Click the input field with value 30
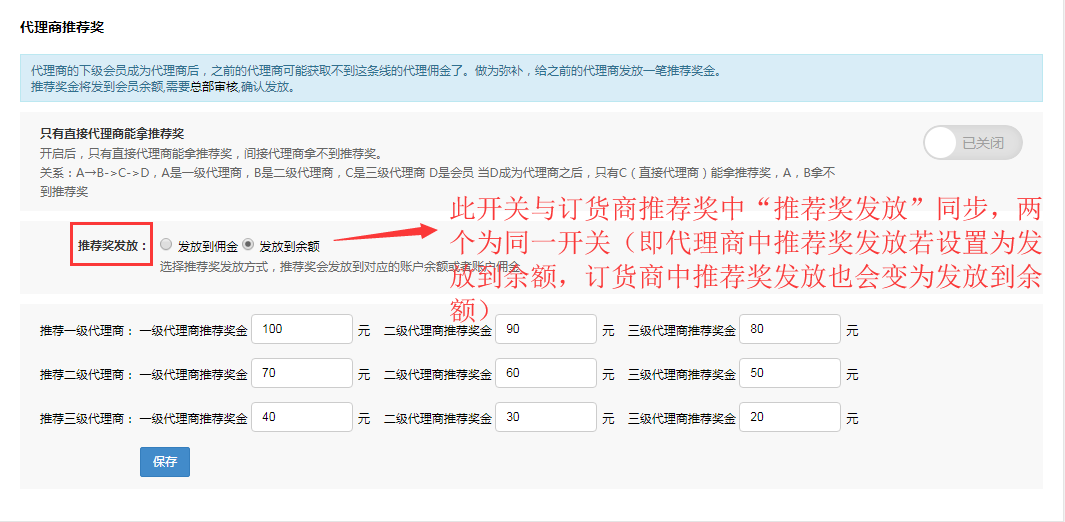This screenshot has width=1065, height=522. pos(545,417)
